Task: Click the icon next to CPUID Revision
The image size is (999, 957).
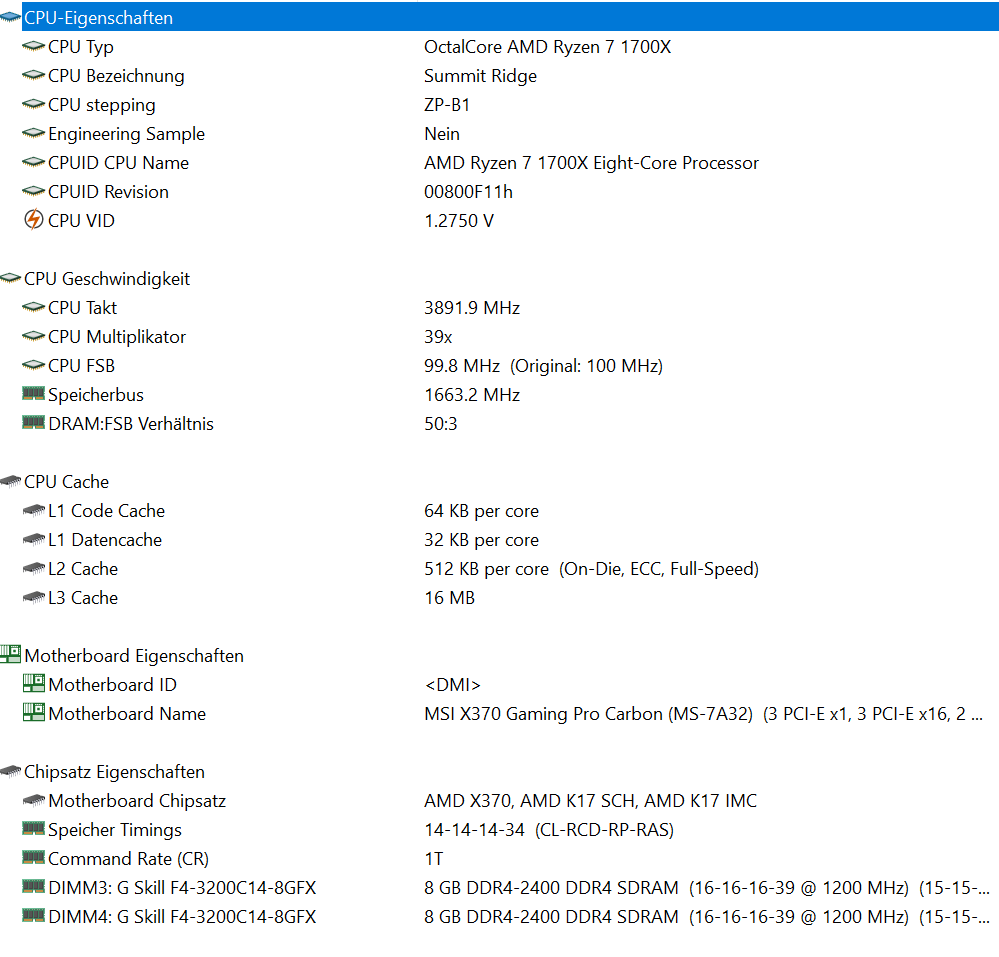Action: [x=33, y=191]
